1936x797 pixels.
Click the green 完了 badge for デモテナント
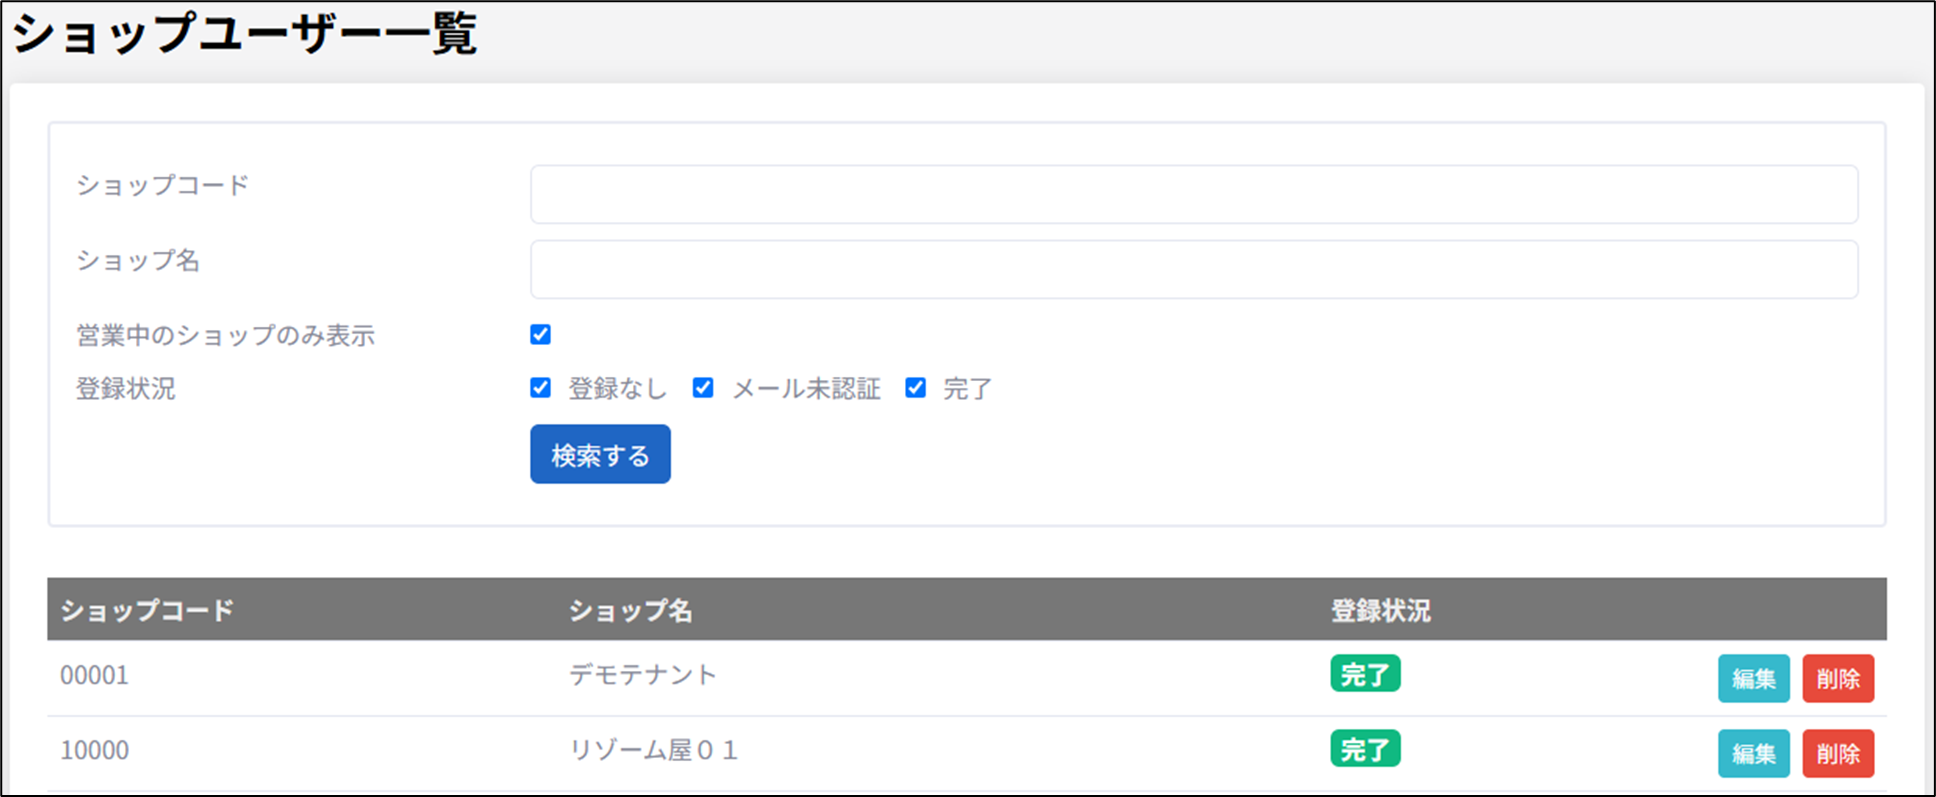(x=1364, y=675)
